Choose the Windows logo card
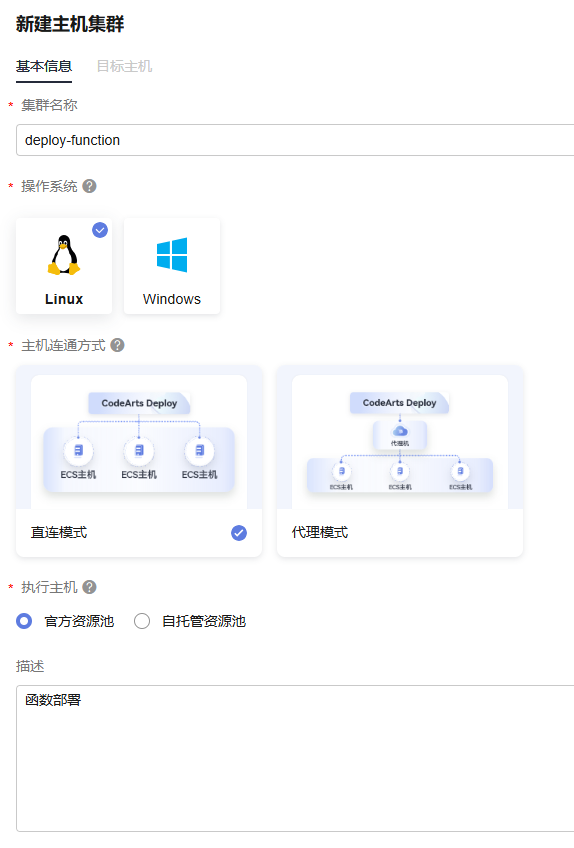 click(x=172, y=266)
